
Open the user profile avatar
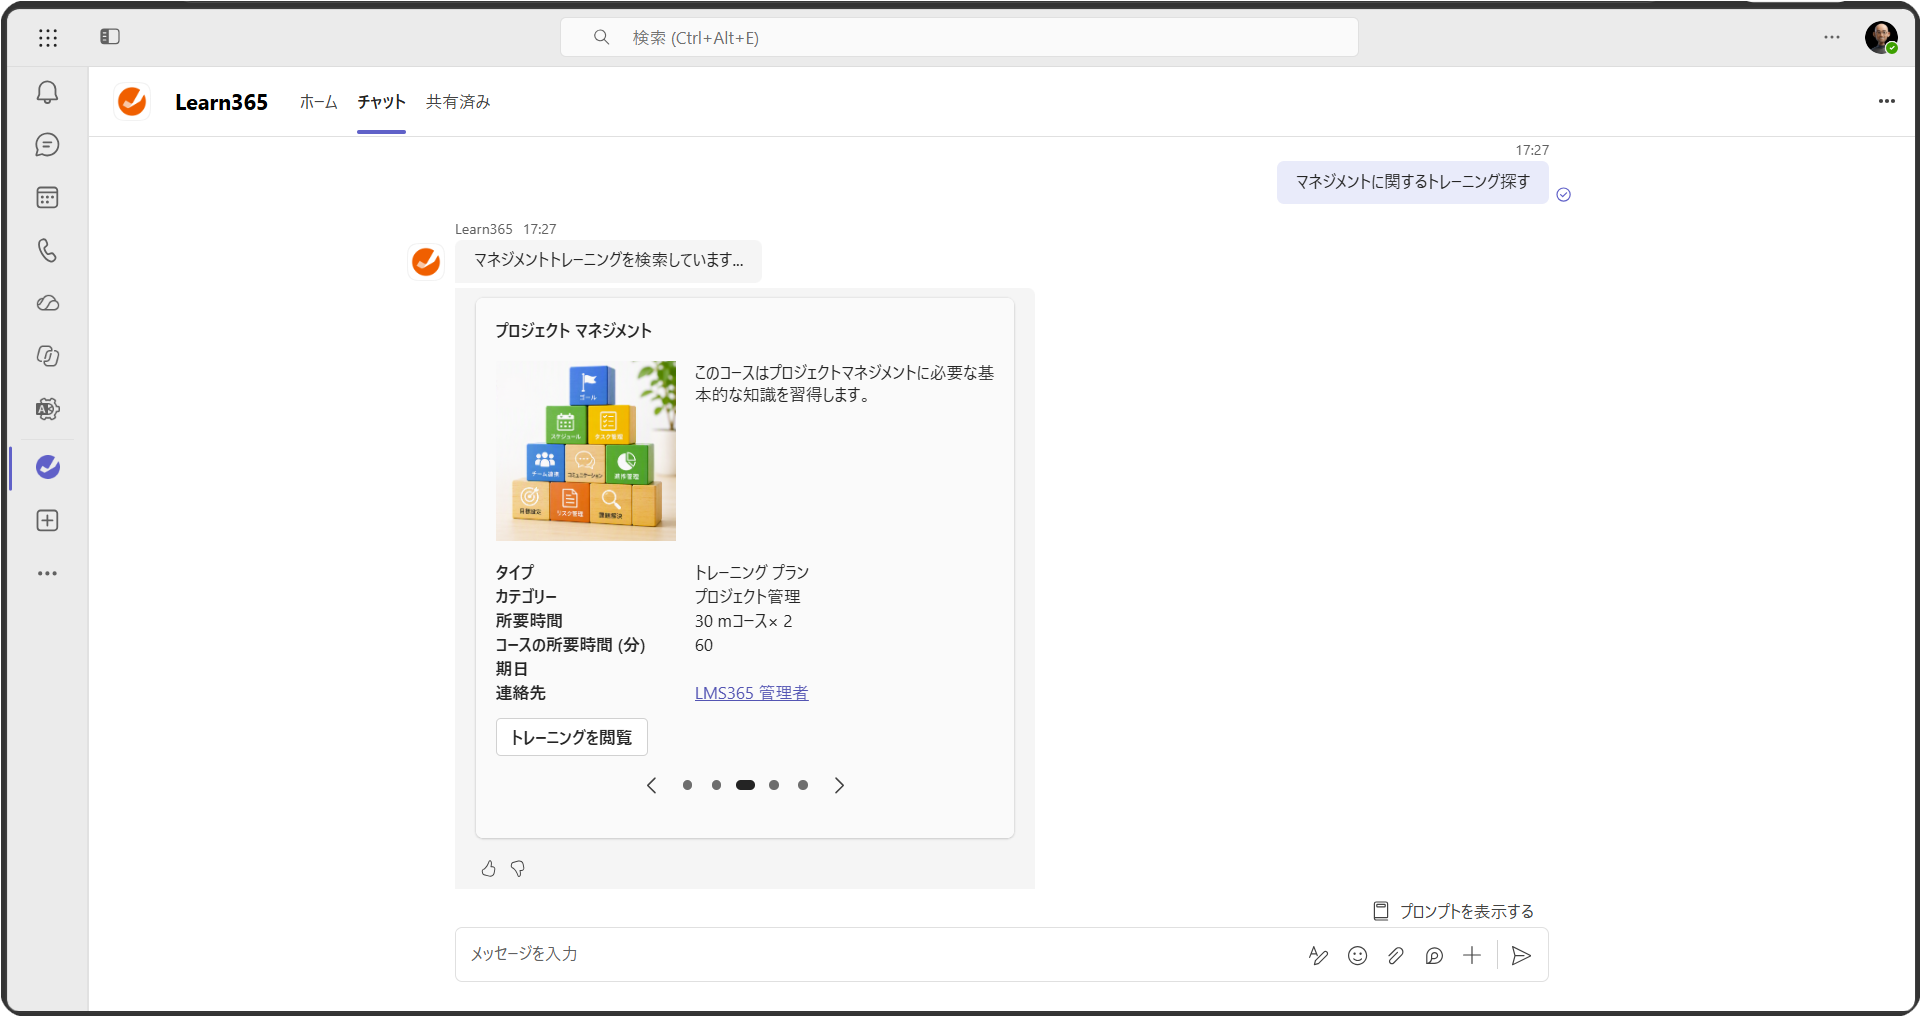pos(1881,37)
